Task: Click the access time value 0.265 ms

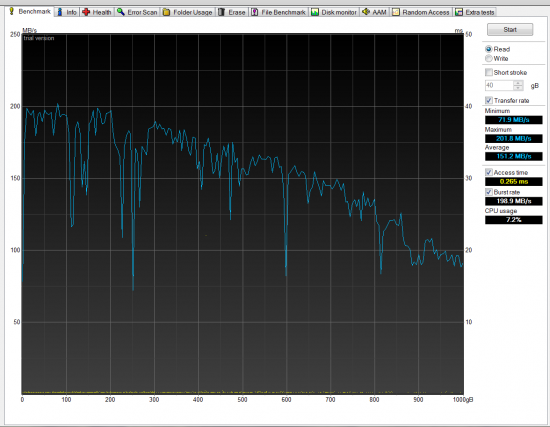Action: (514, 181)
